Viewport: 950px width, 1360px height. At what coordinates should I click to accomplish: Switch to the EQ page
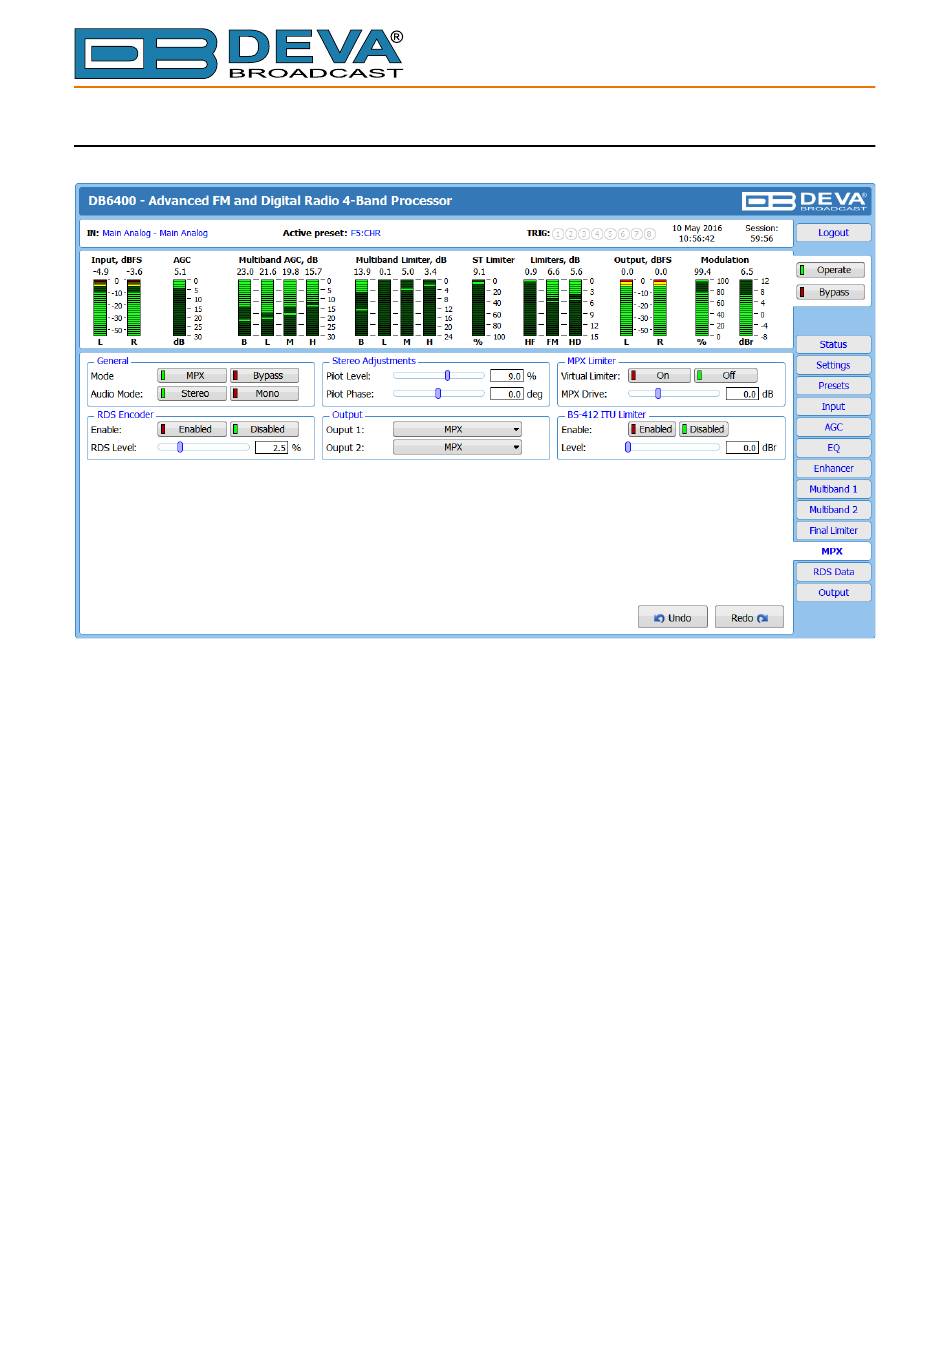click(833, 448)
